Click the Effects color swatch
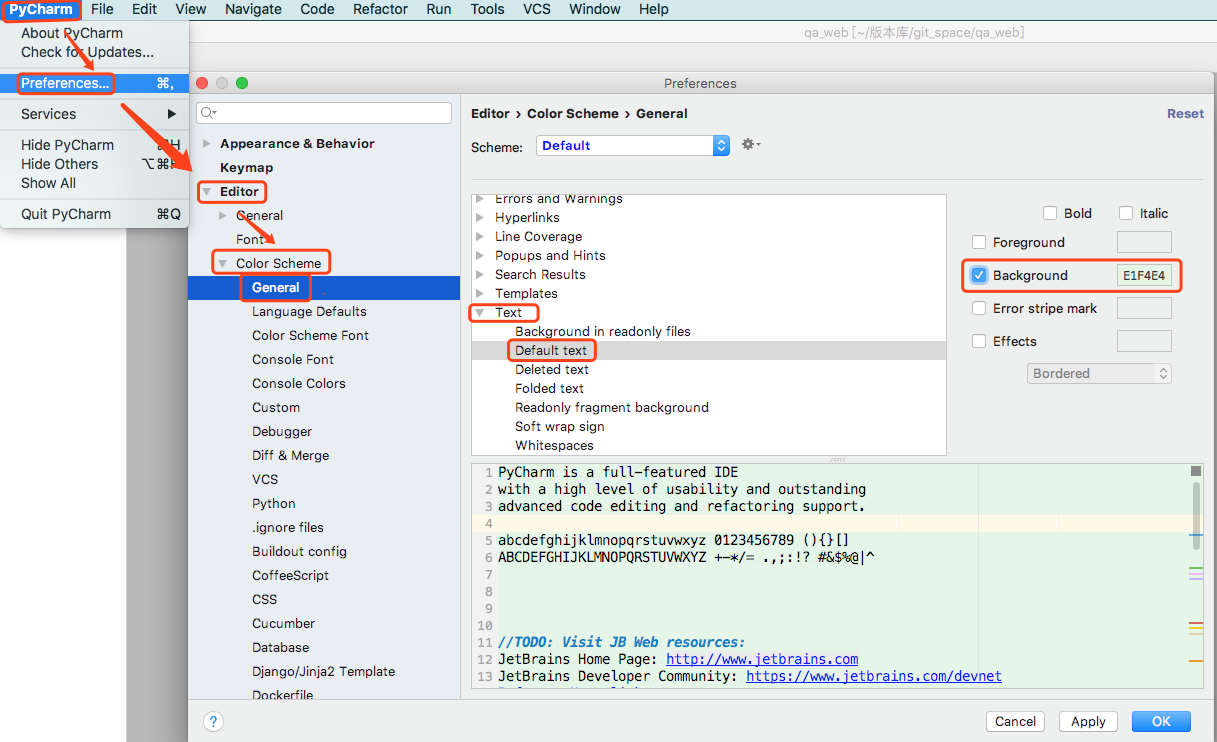1217x742 pixels. 1144,341
